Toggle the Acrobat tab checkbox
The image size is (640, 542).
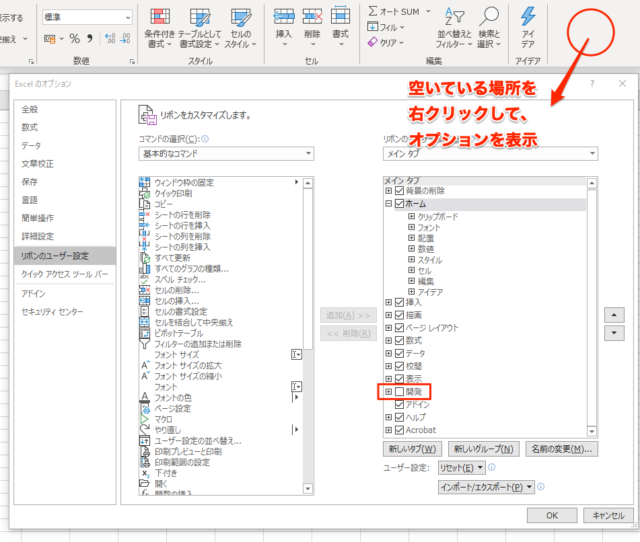(400, 429)
